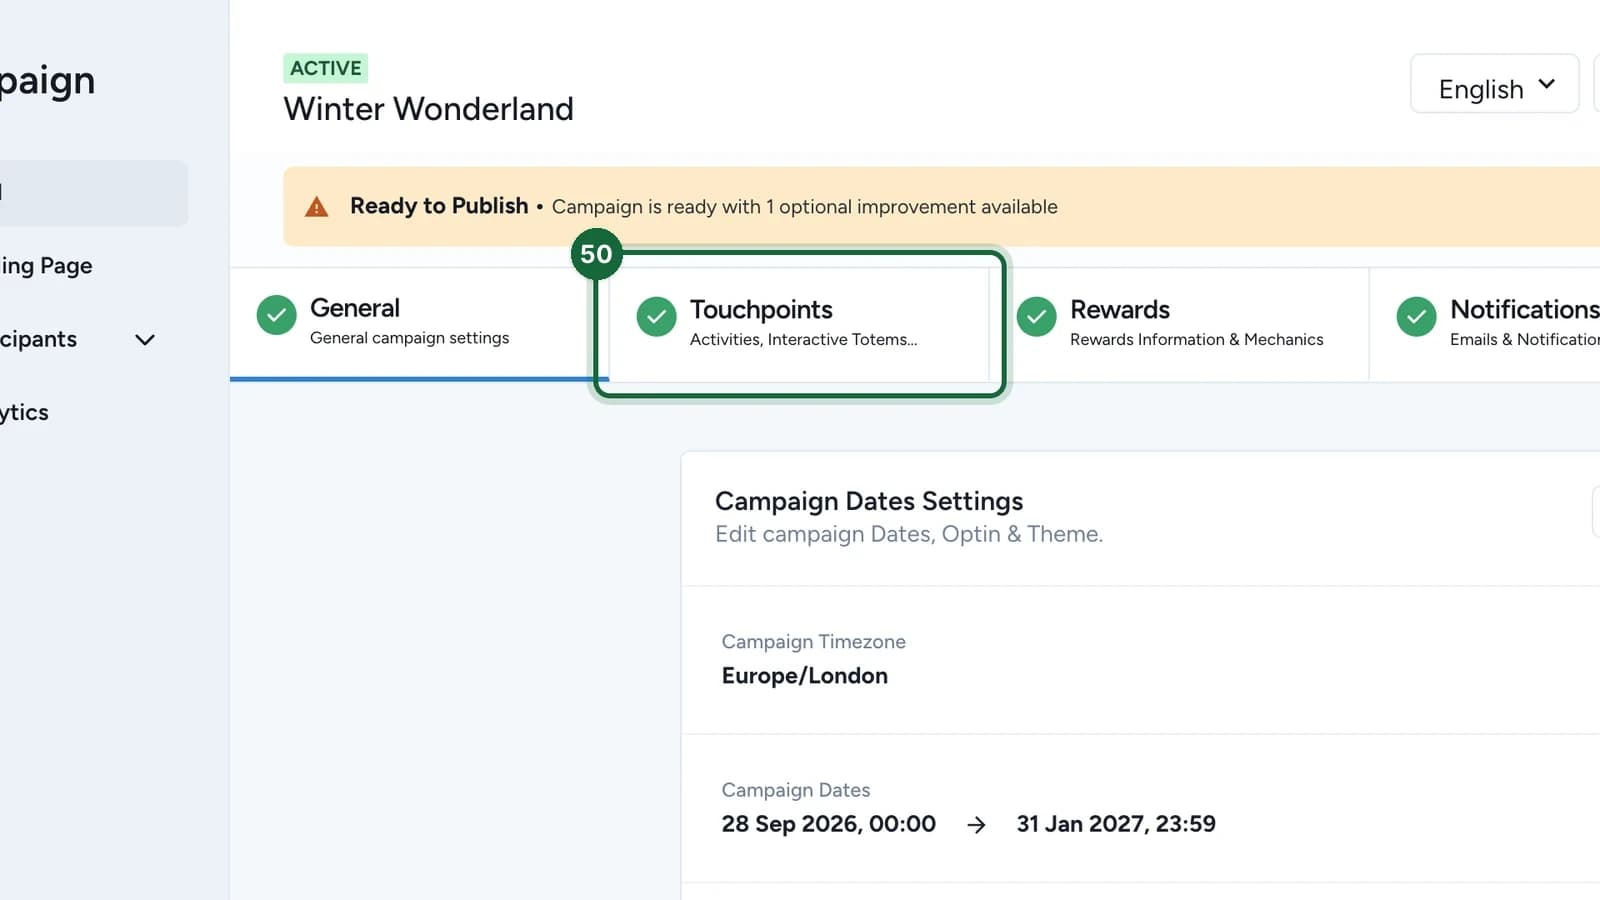Click the Campaign Timezone label
This screenshot has height=900, width=1600.
pos(814,642)
